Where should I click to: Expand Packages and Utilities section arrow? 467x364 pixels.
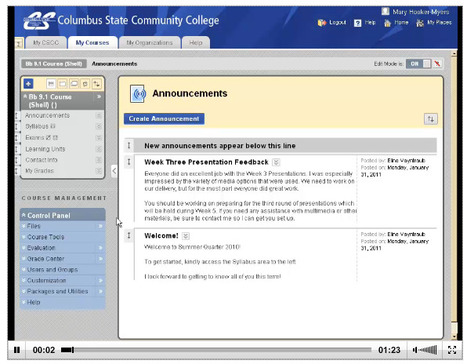point(100,291)
